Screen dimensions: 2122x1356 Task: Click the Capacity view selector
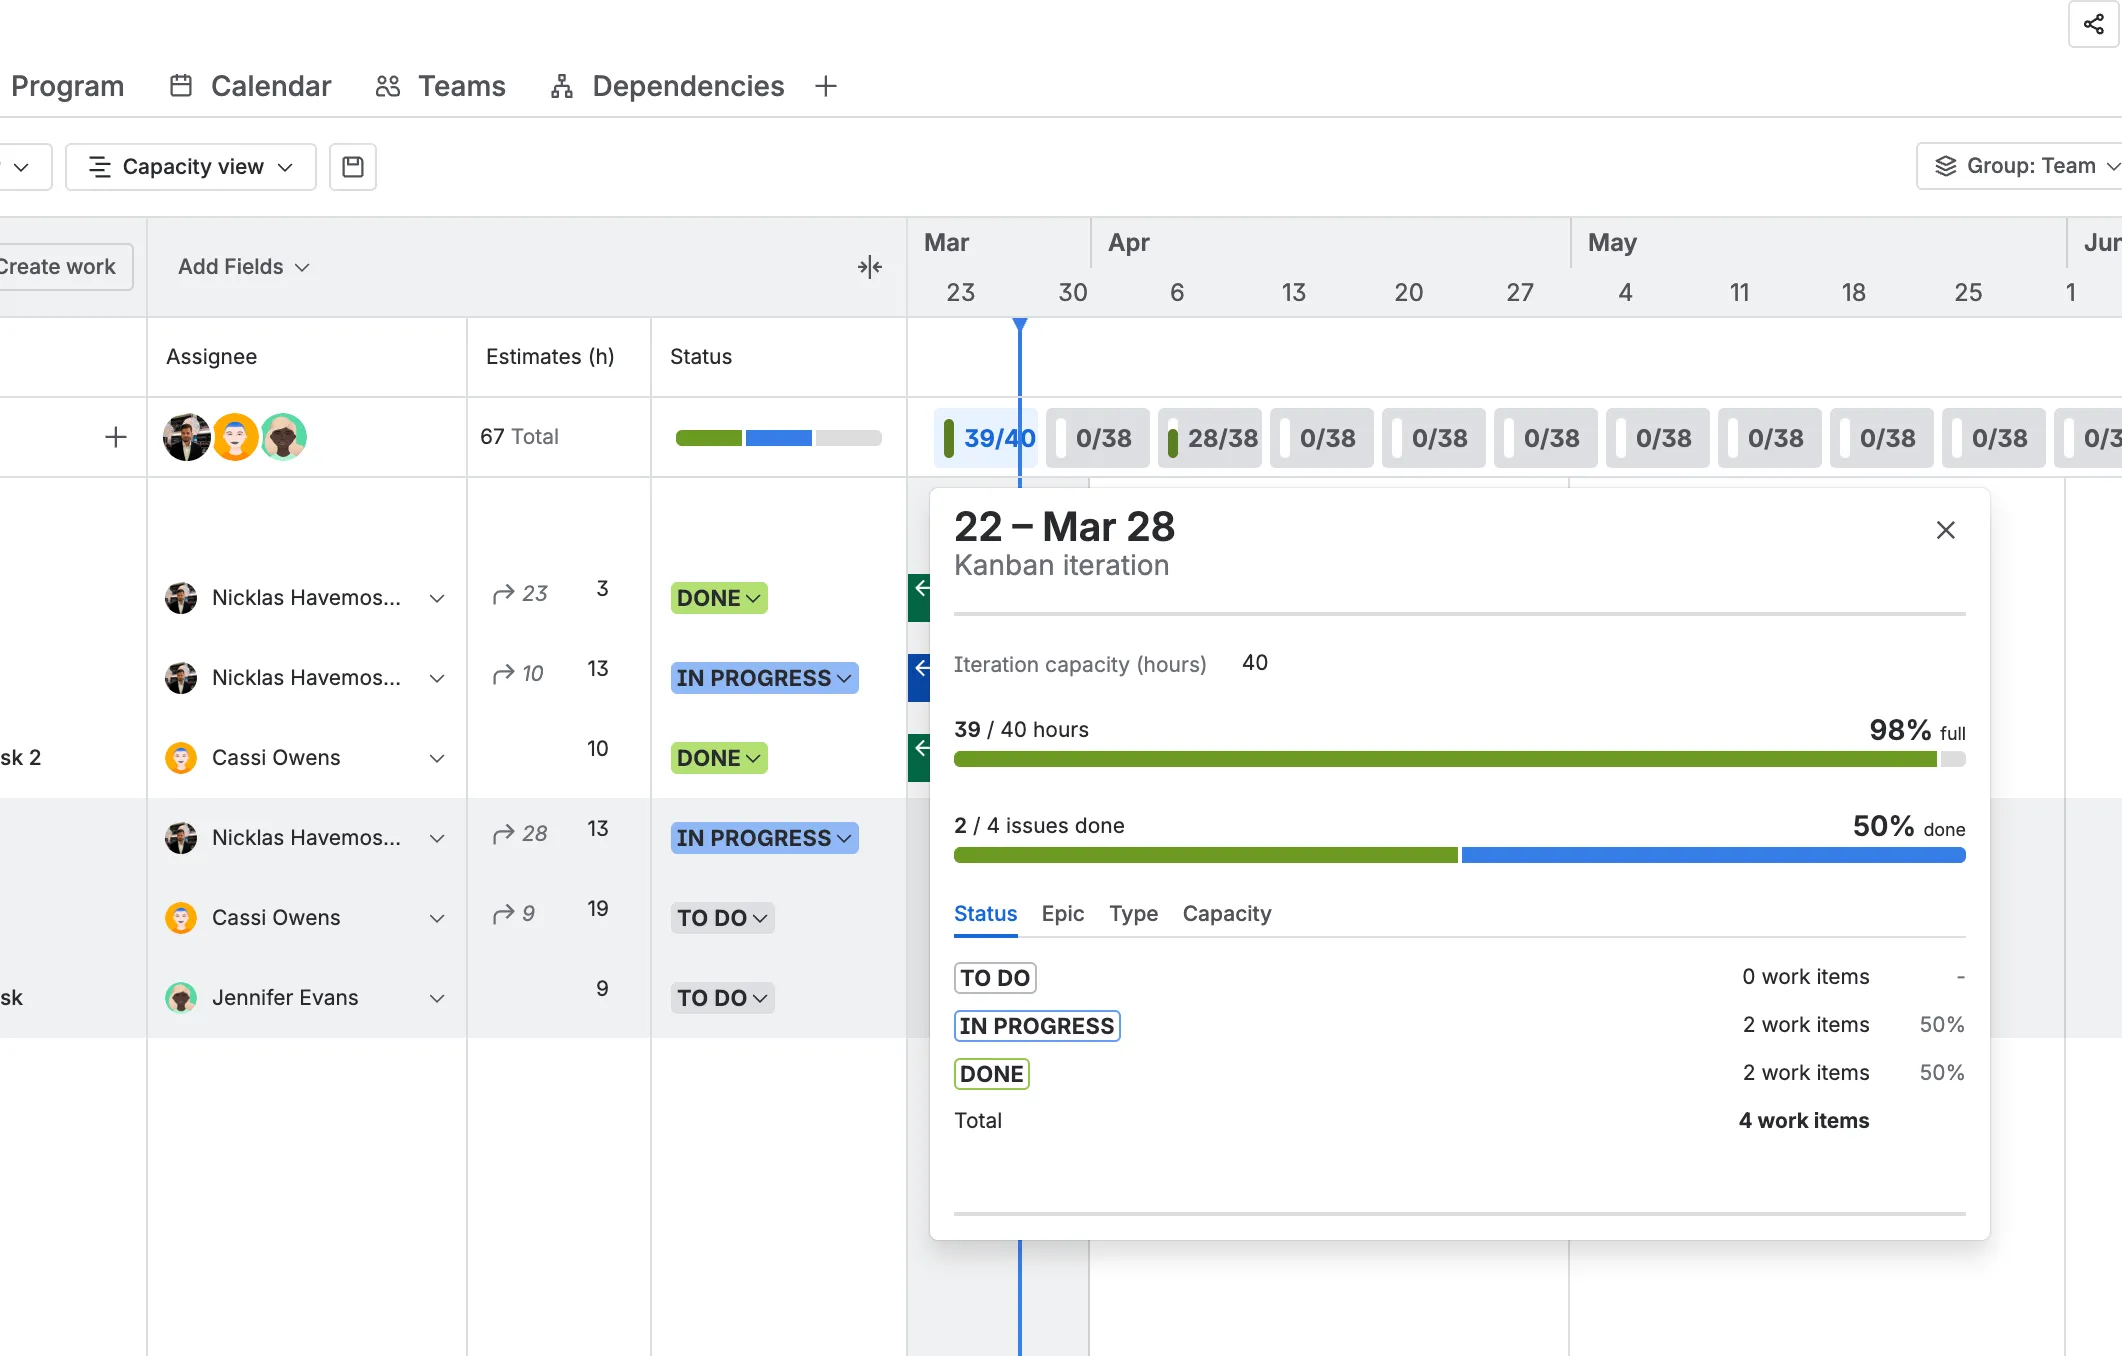pyautogui.click(x=190, y=166)
